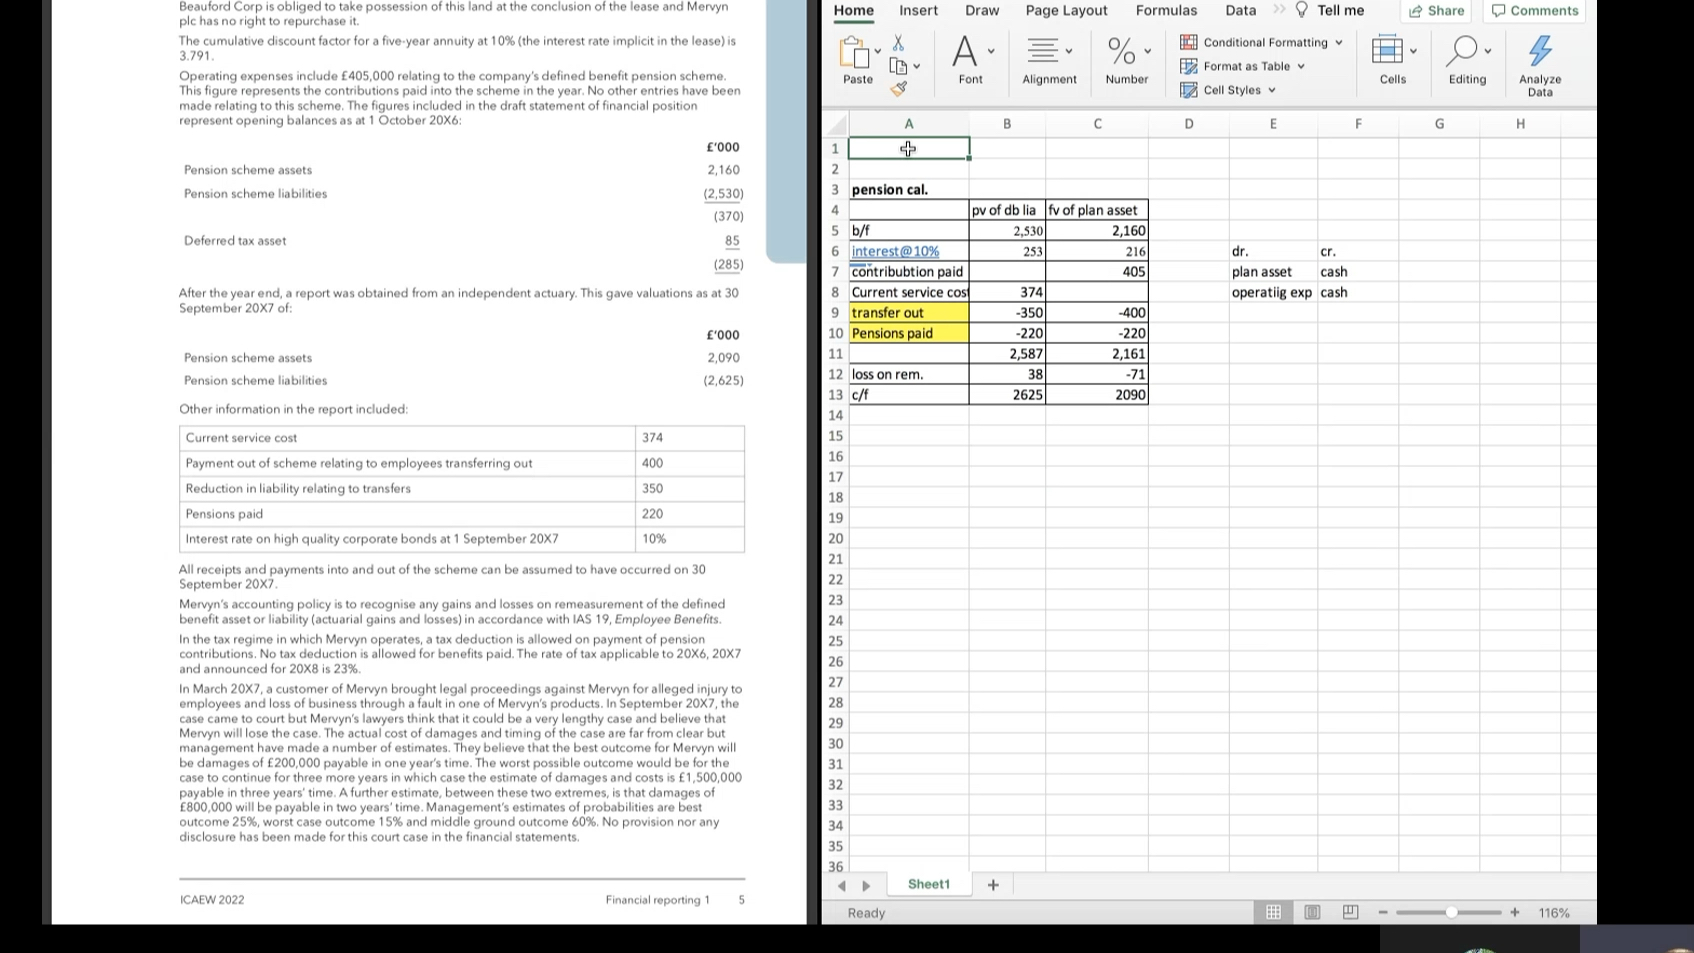The image size is (1694, 953).
Task: Click 'Current service cost' row in PDF
Action: coord(461,438)
